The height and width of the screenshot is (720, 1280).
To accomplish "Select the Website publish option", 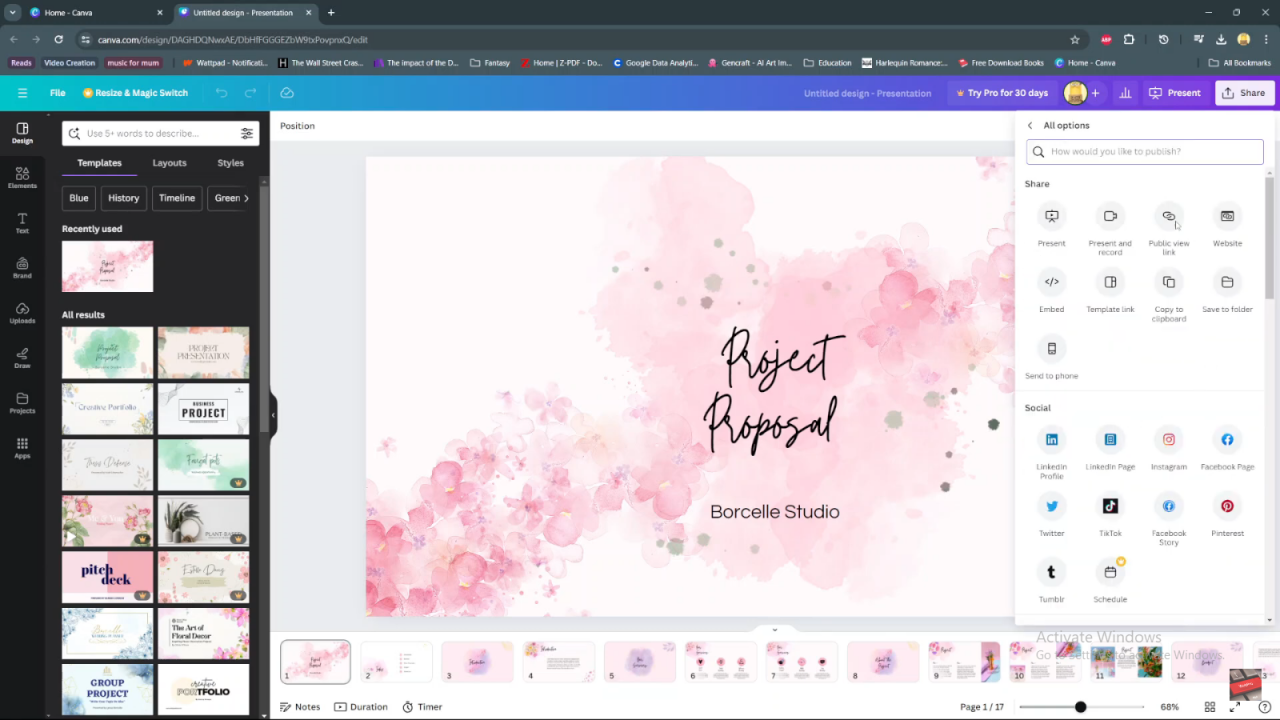I will [x=1227, y=226].
